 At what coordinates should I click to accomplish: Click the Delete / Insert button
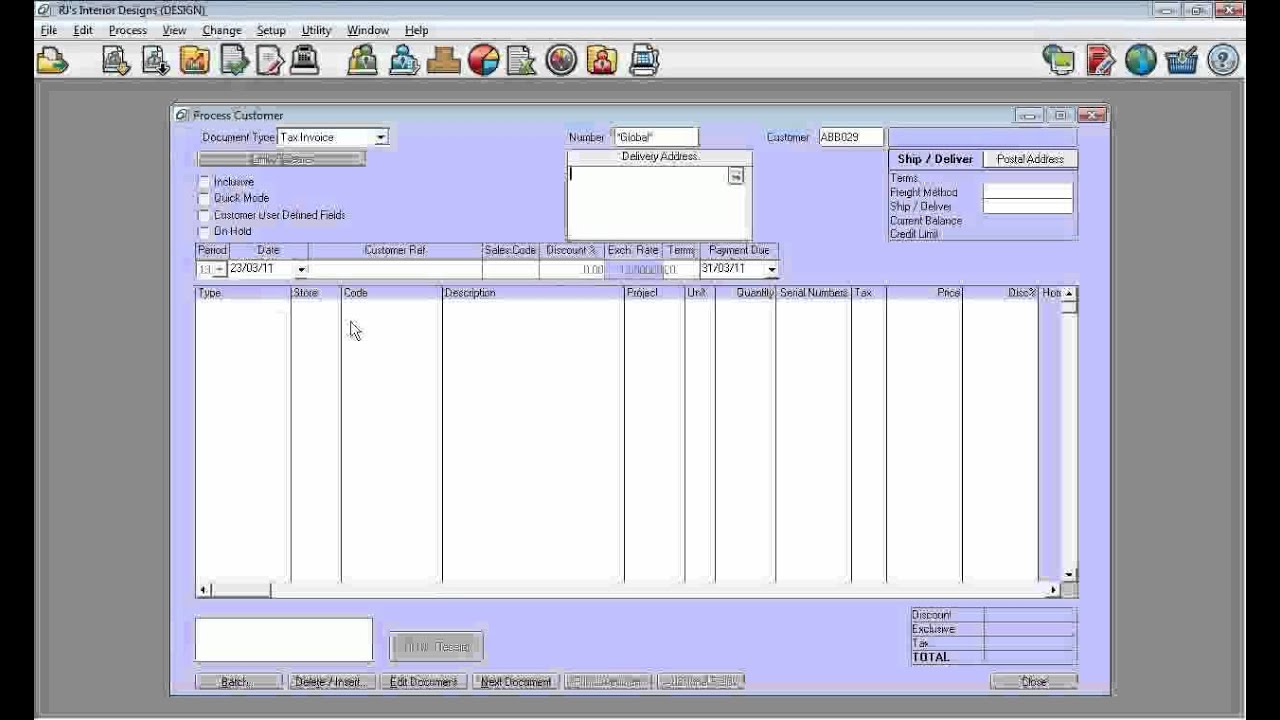point(331,682)
